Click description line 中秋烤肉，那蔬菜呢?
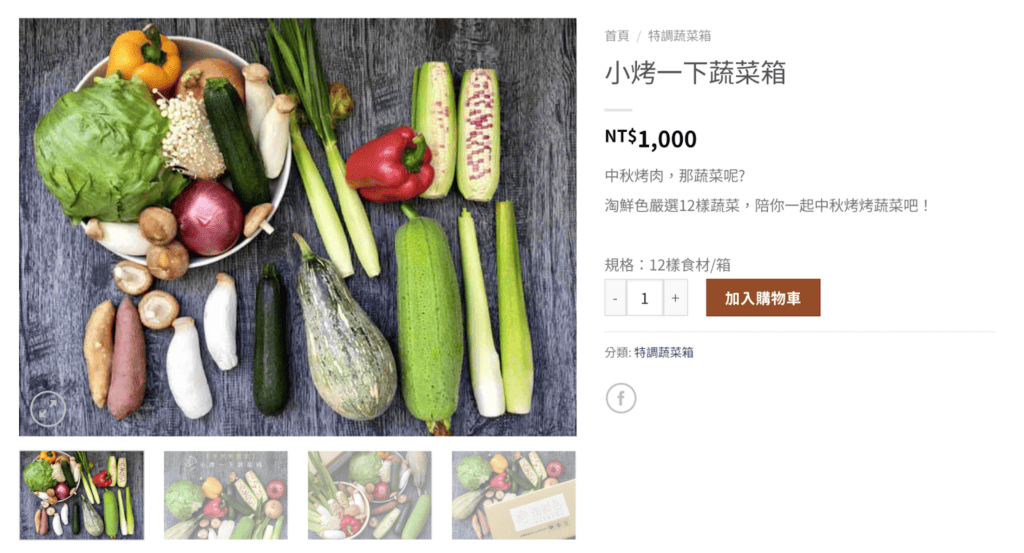The image size is (1024, 553). pos(675,176)
